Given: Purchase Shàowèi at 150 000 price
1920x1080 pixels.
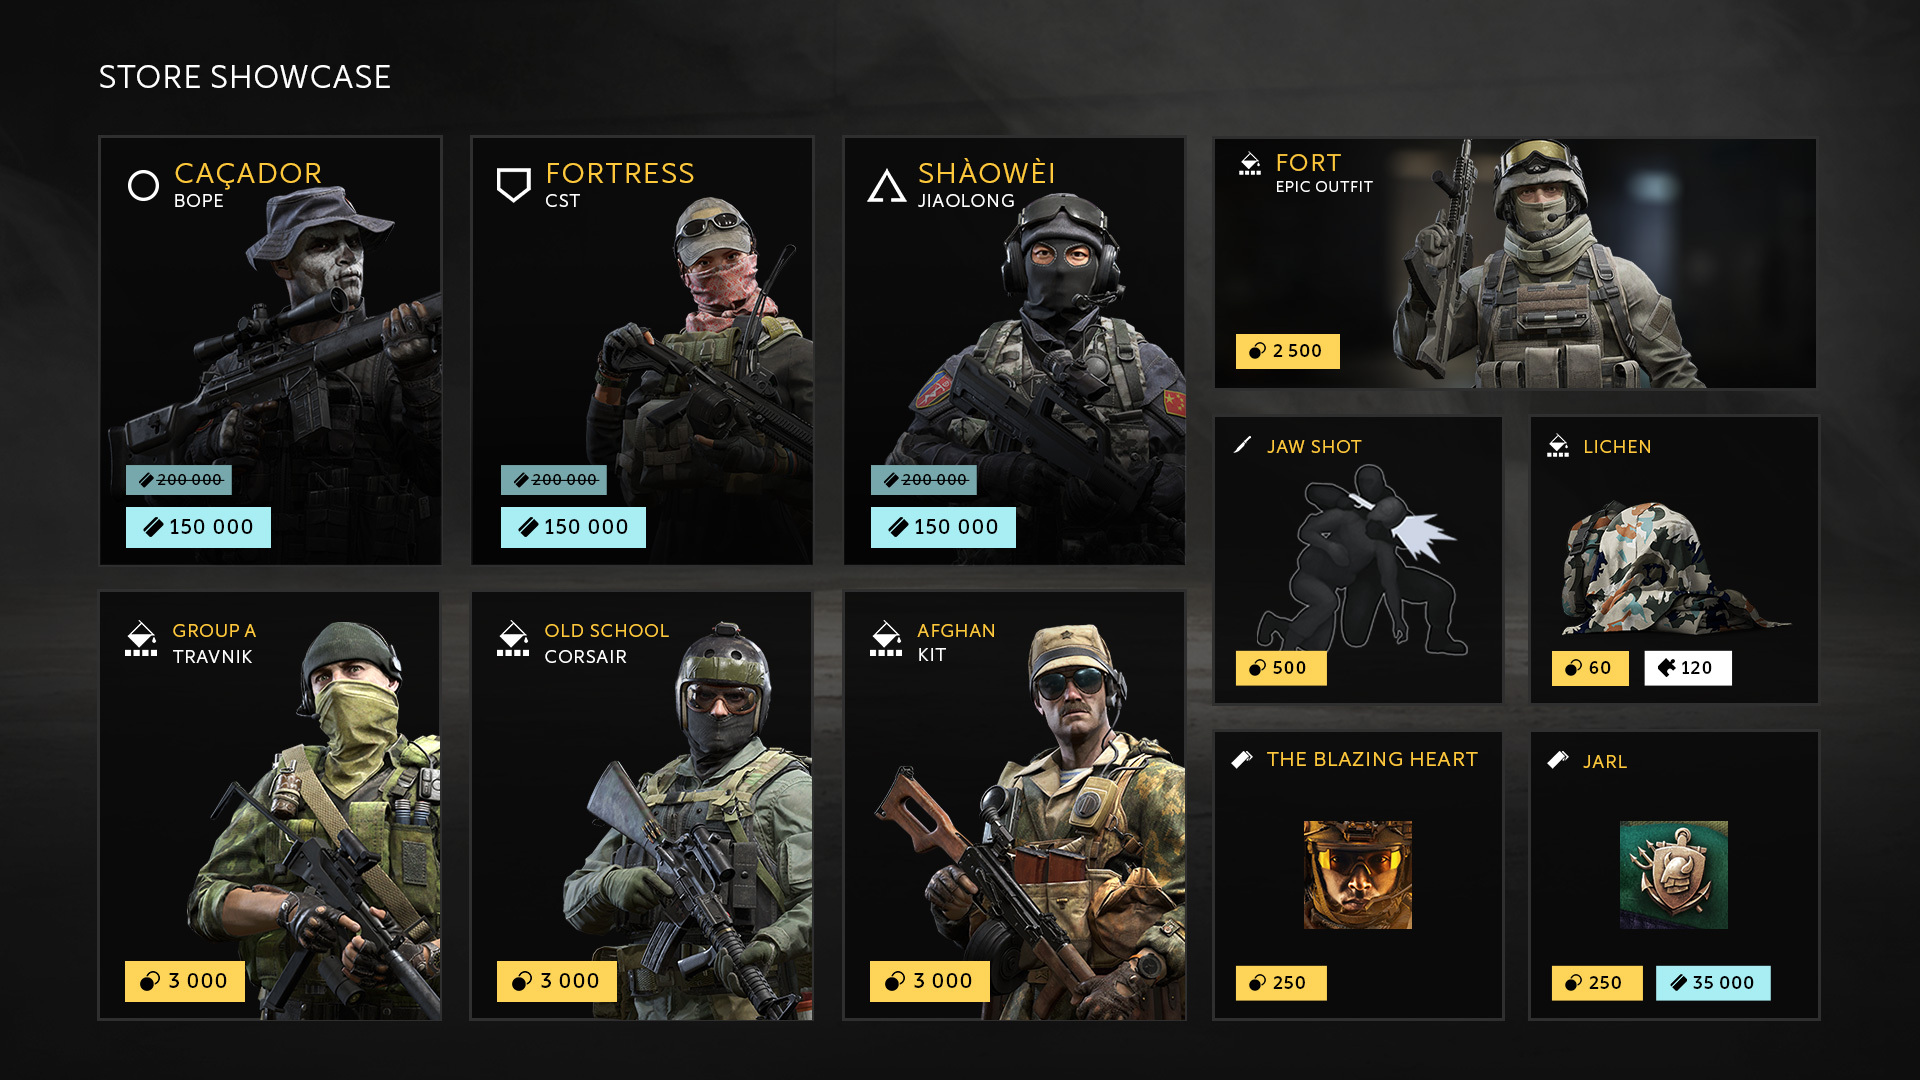Looking at the screenshot, I should point(943,527).
